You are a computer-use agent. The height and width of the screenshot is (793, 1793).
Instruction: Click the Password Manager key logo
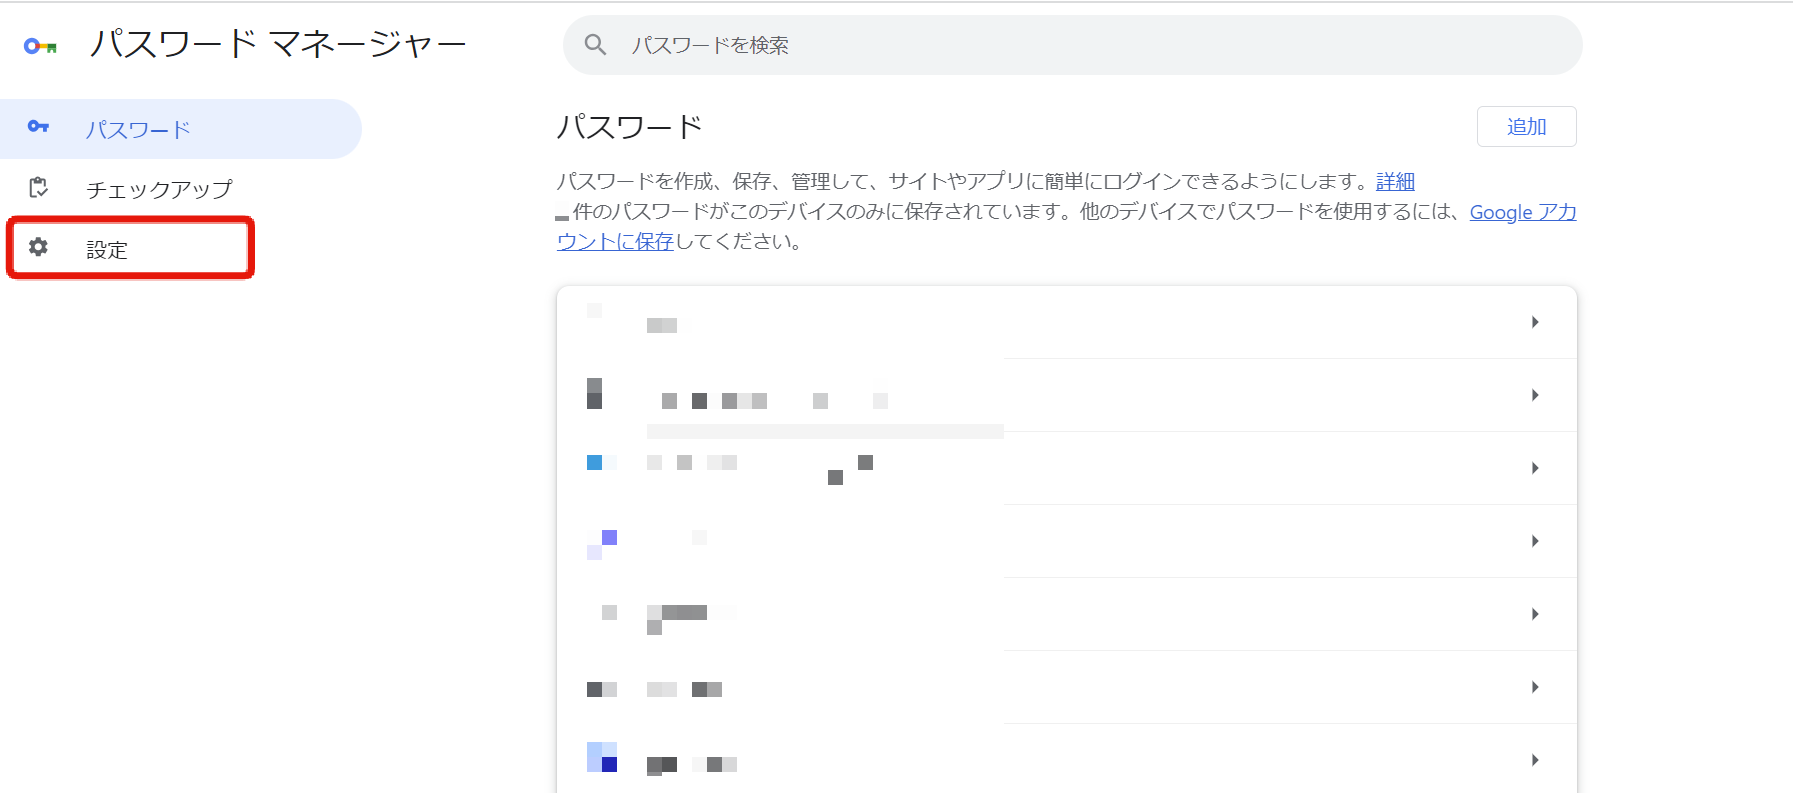(40, 46)
